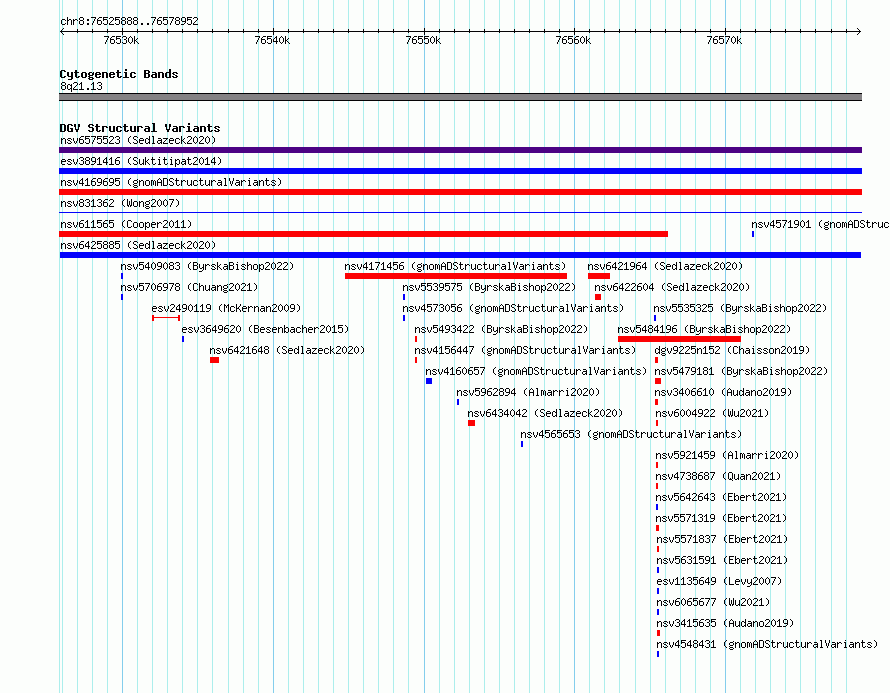Open nsv5493422 (ByrskaBishop2022) label
The width and height of the screenshot is (890, 693).
(501, 329)
